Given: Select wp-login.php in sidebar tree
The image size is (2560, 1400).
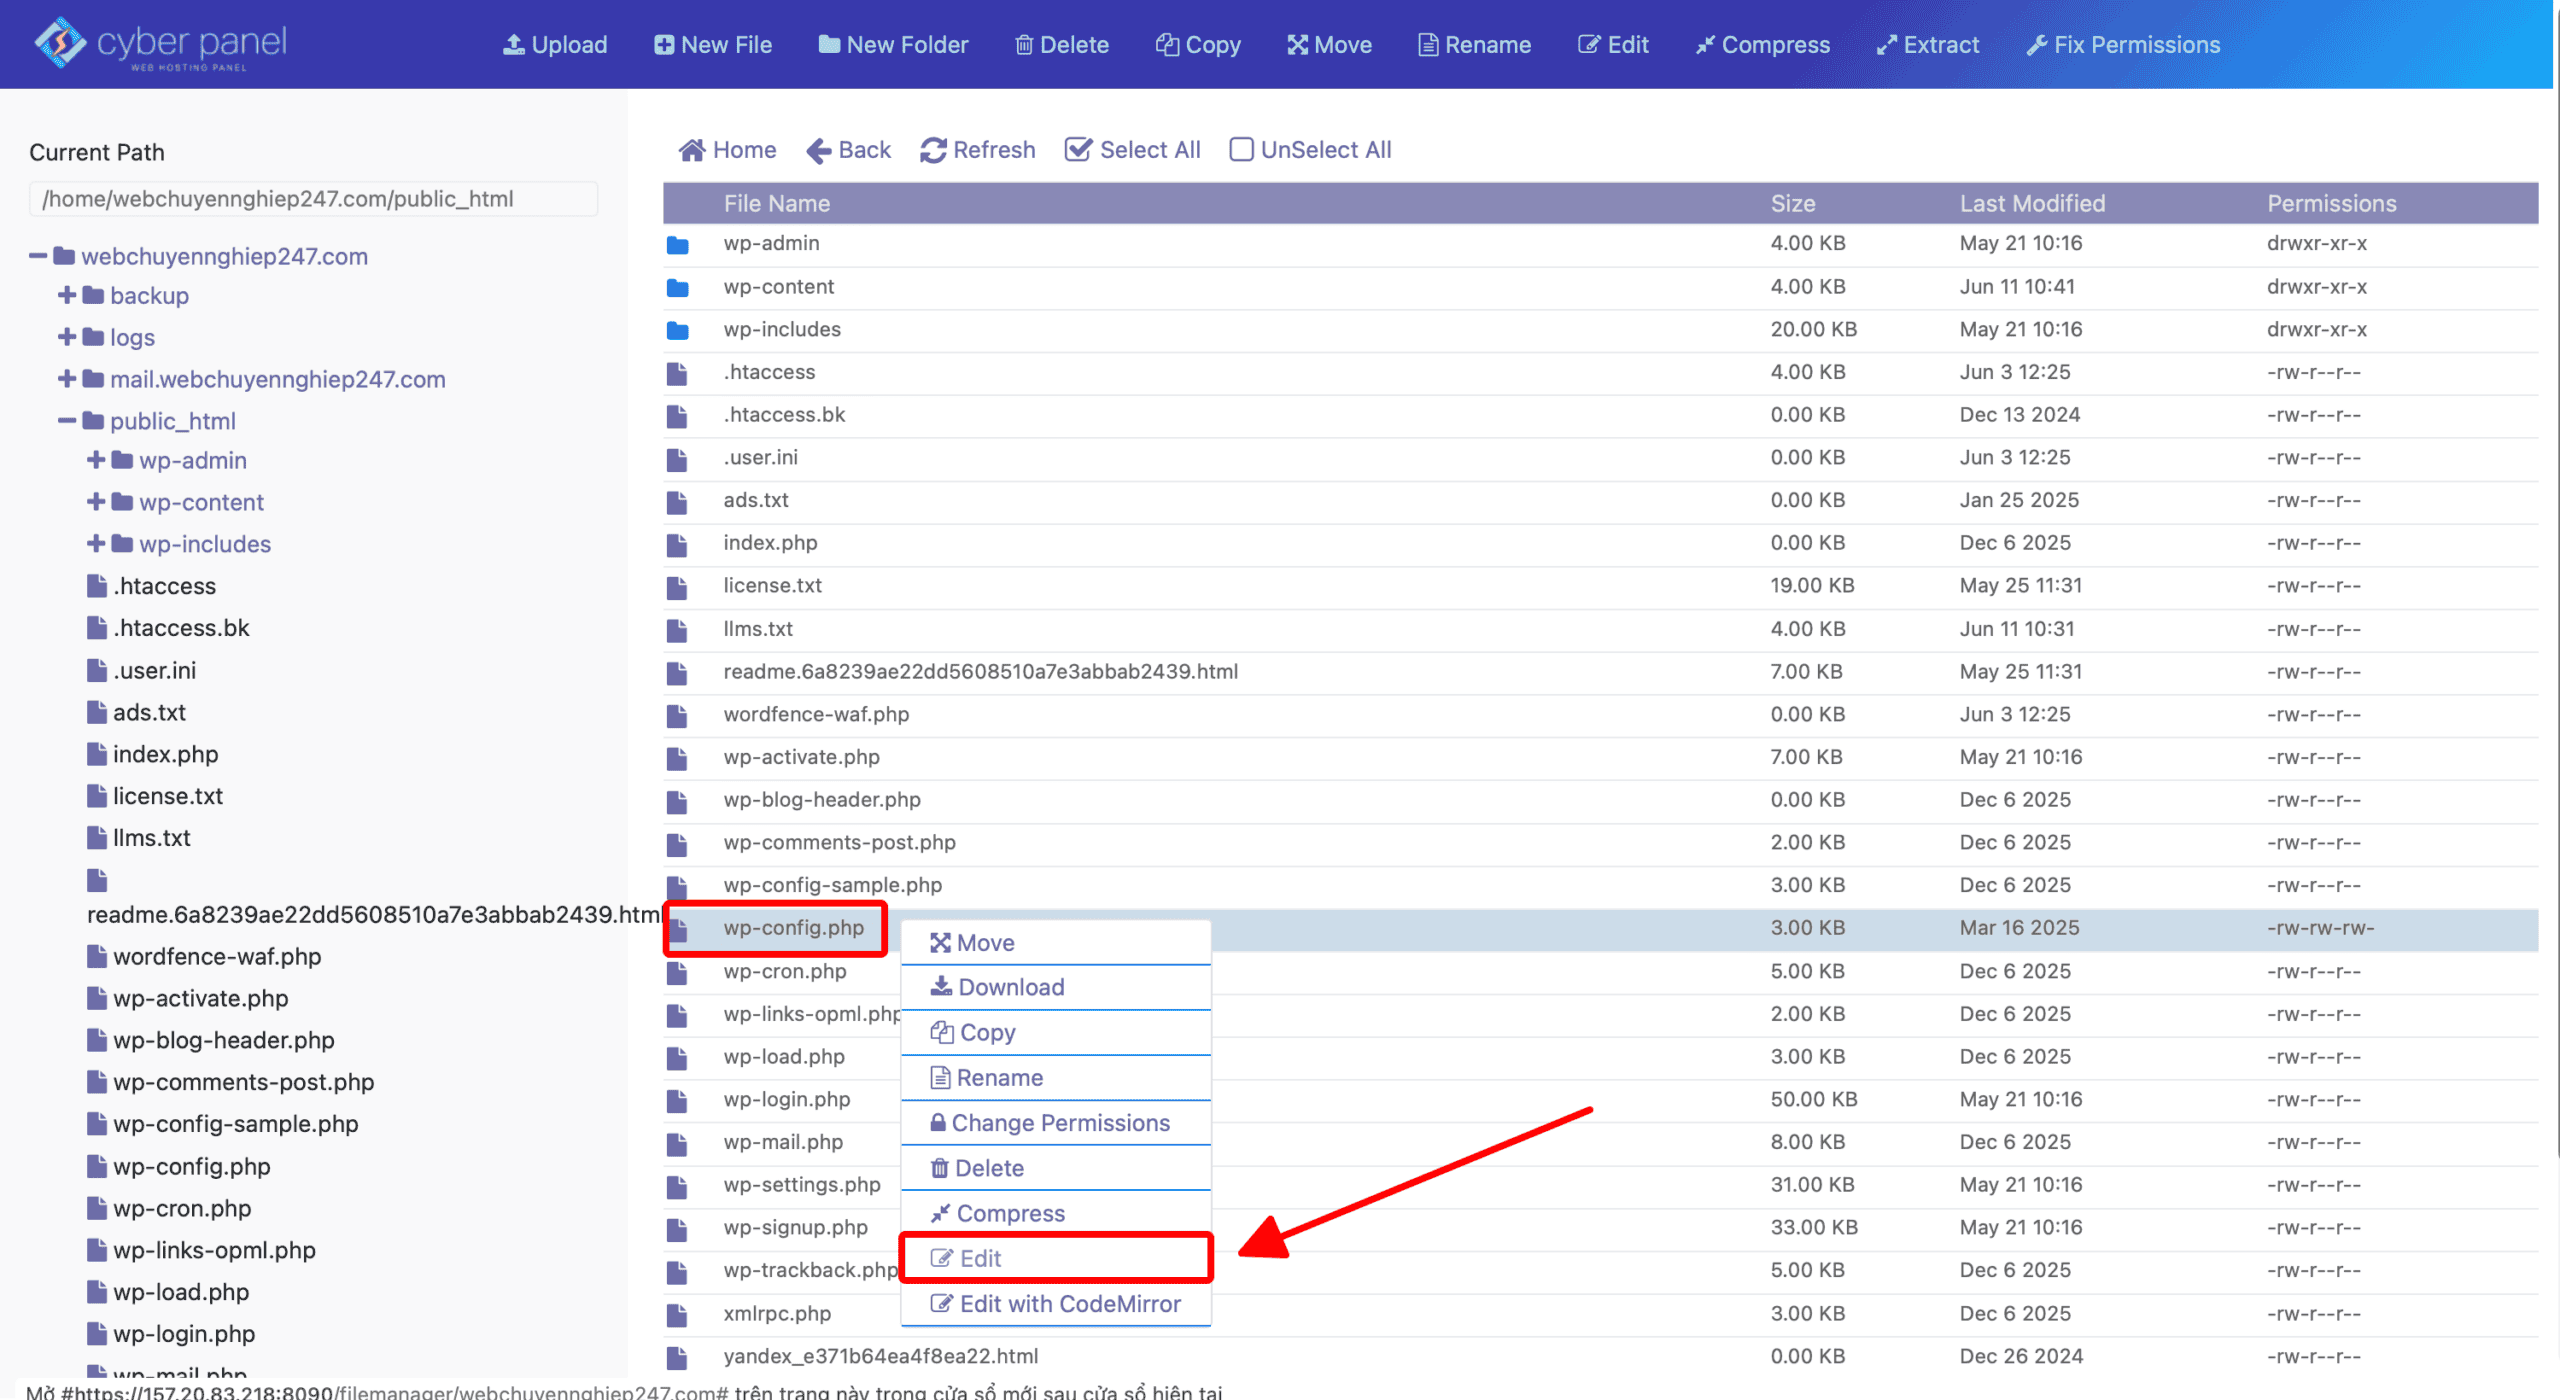Looking at the screenshot, I should click(x=184, y=1335).
